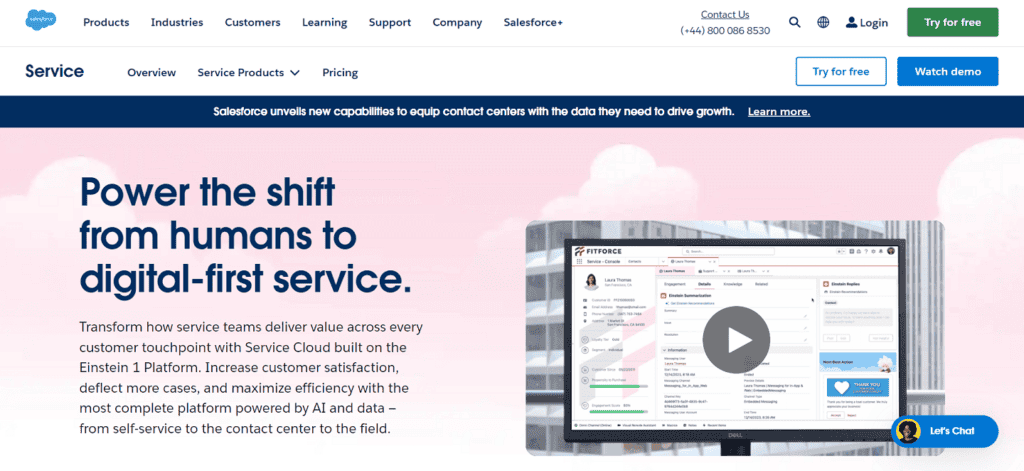The width and height of the screenshot is (1024, 471).
Task: Open the Customers menu
Action: tap(253, 22)
